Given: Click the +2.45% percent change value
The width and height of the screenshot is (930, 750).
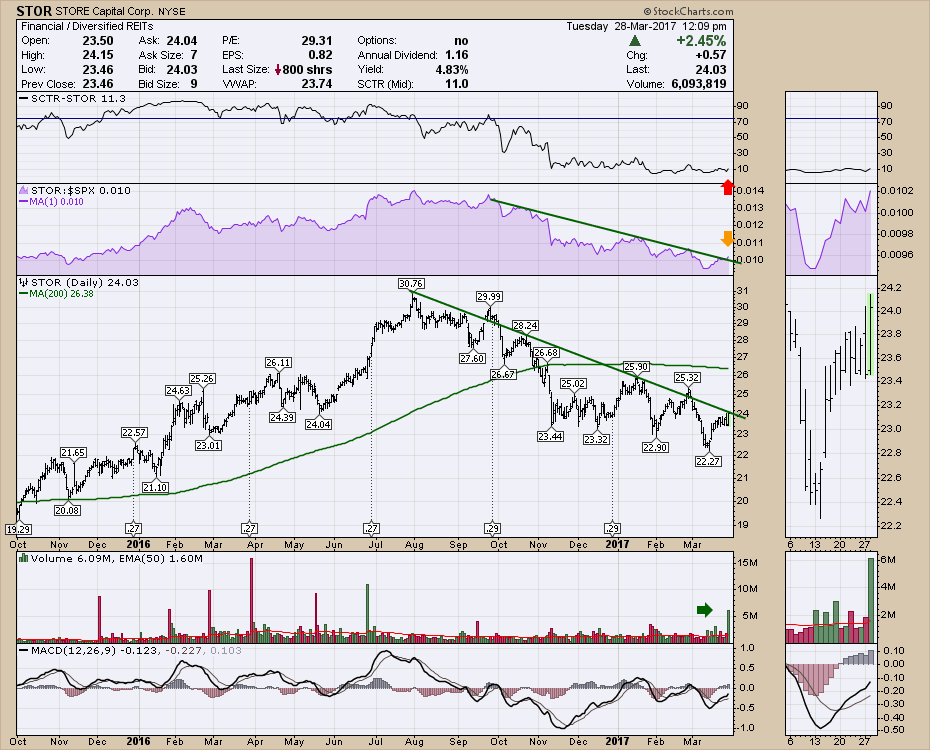Looking at the screenshot, I should [x=701, y=41].
